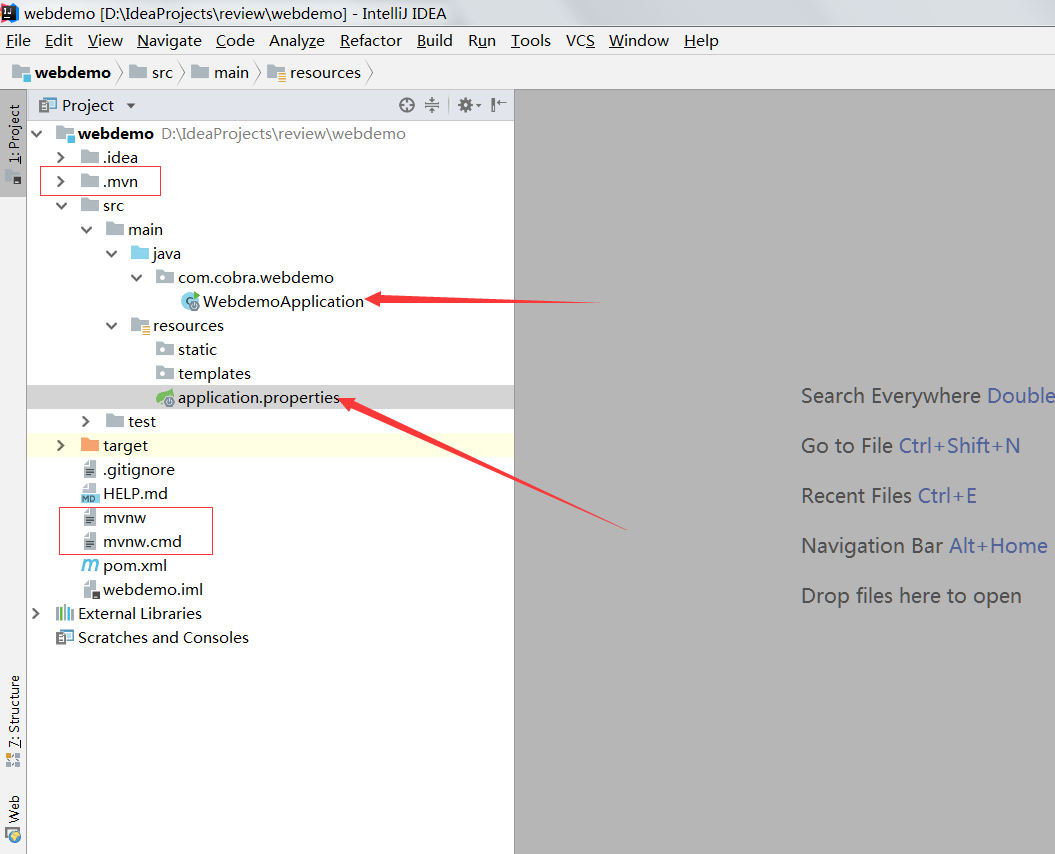Click resources in the navigation breadcrumb
The width and height of the screenshot is (1055, 854).
[315, 73]
